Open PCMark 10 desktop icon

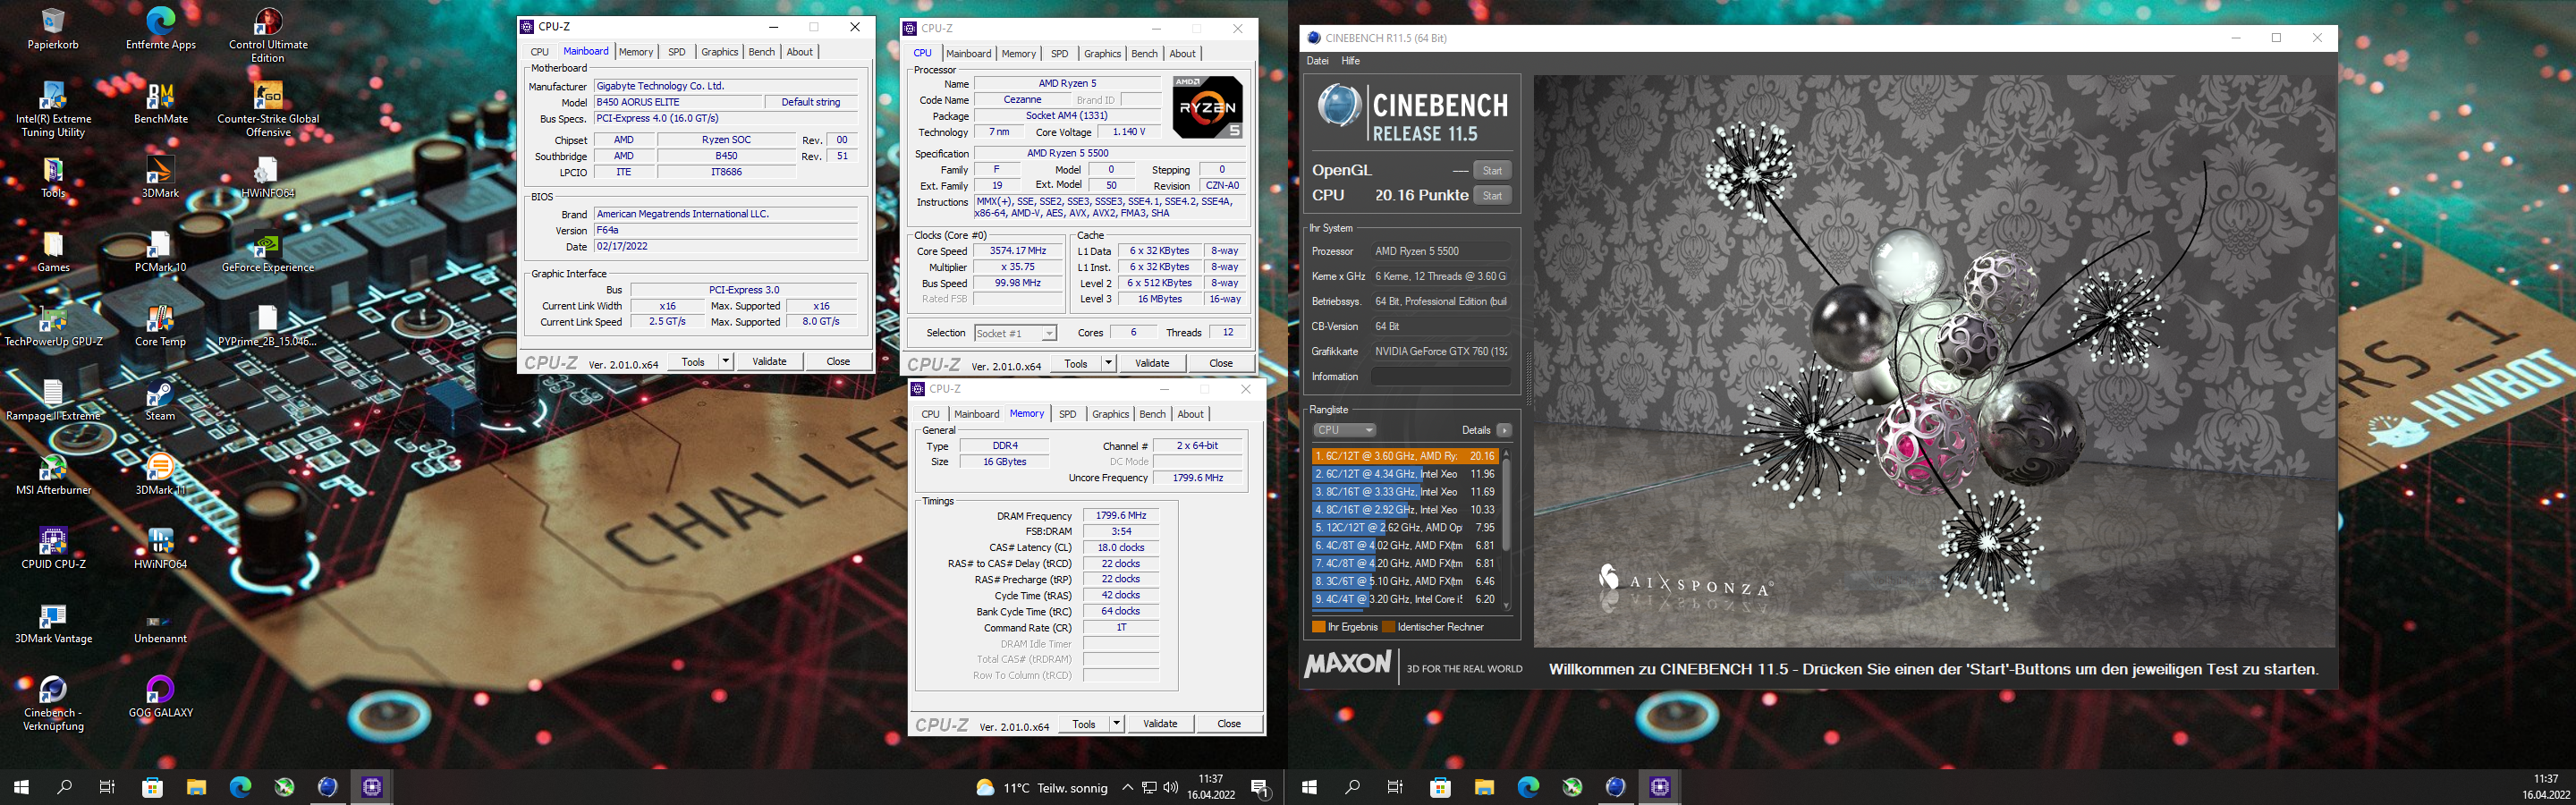tap(160, 252)
